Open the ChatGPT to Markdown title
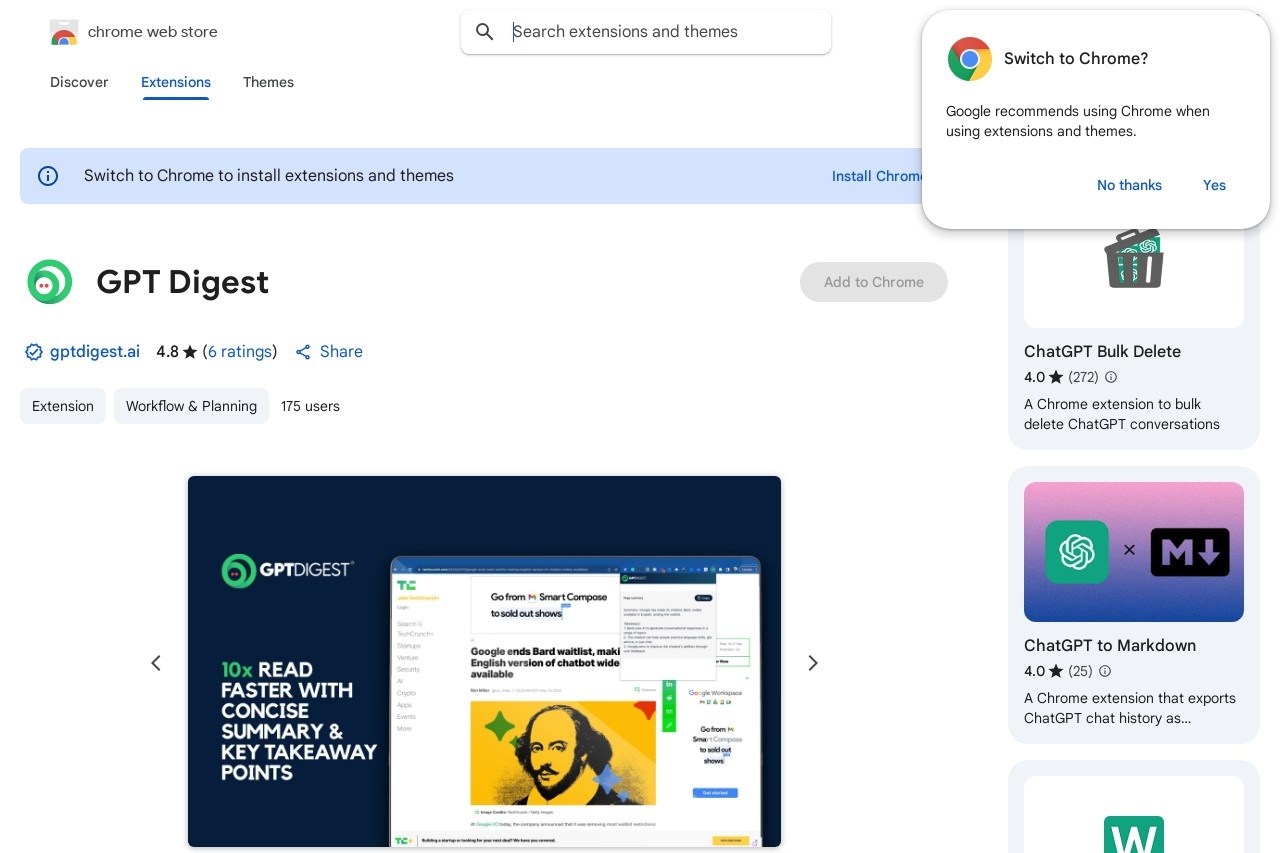 click(x=1110, y=646)
